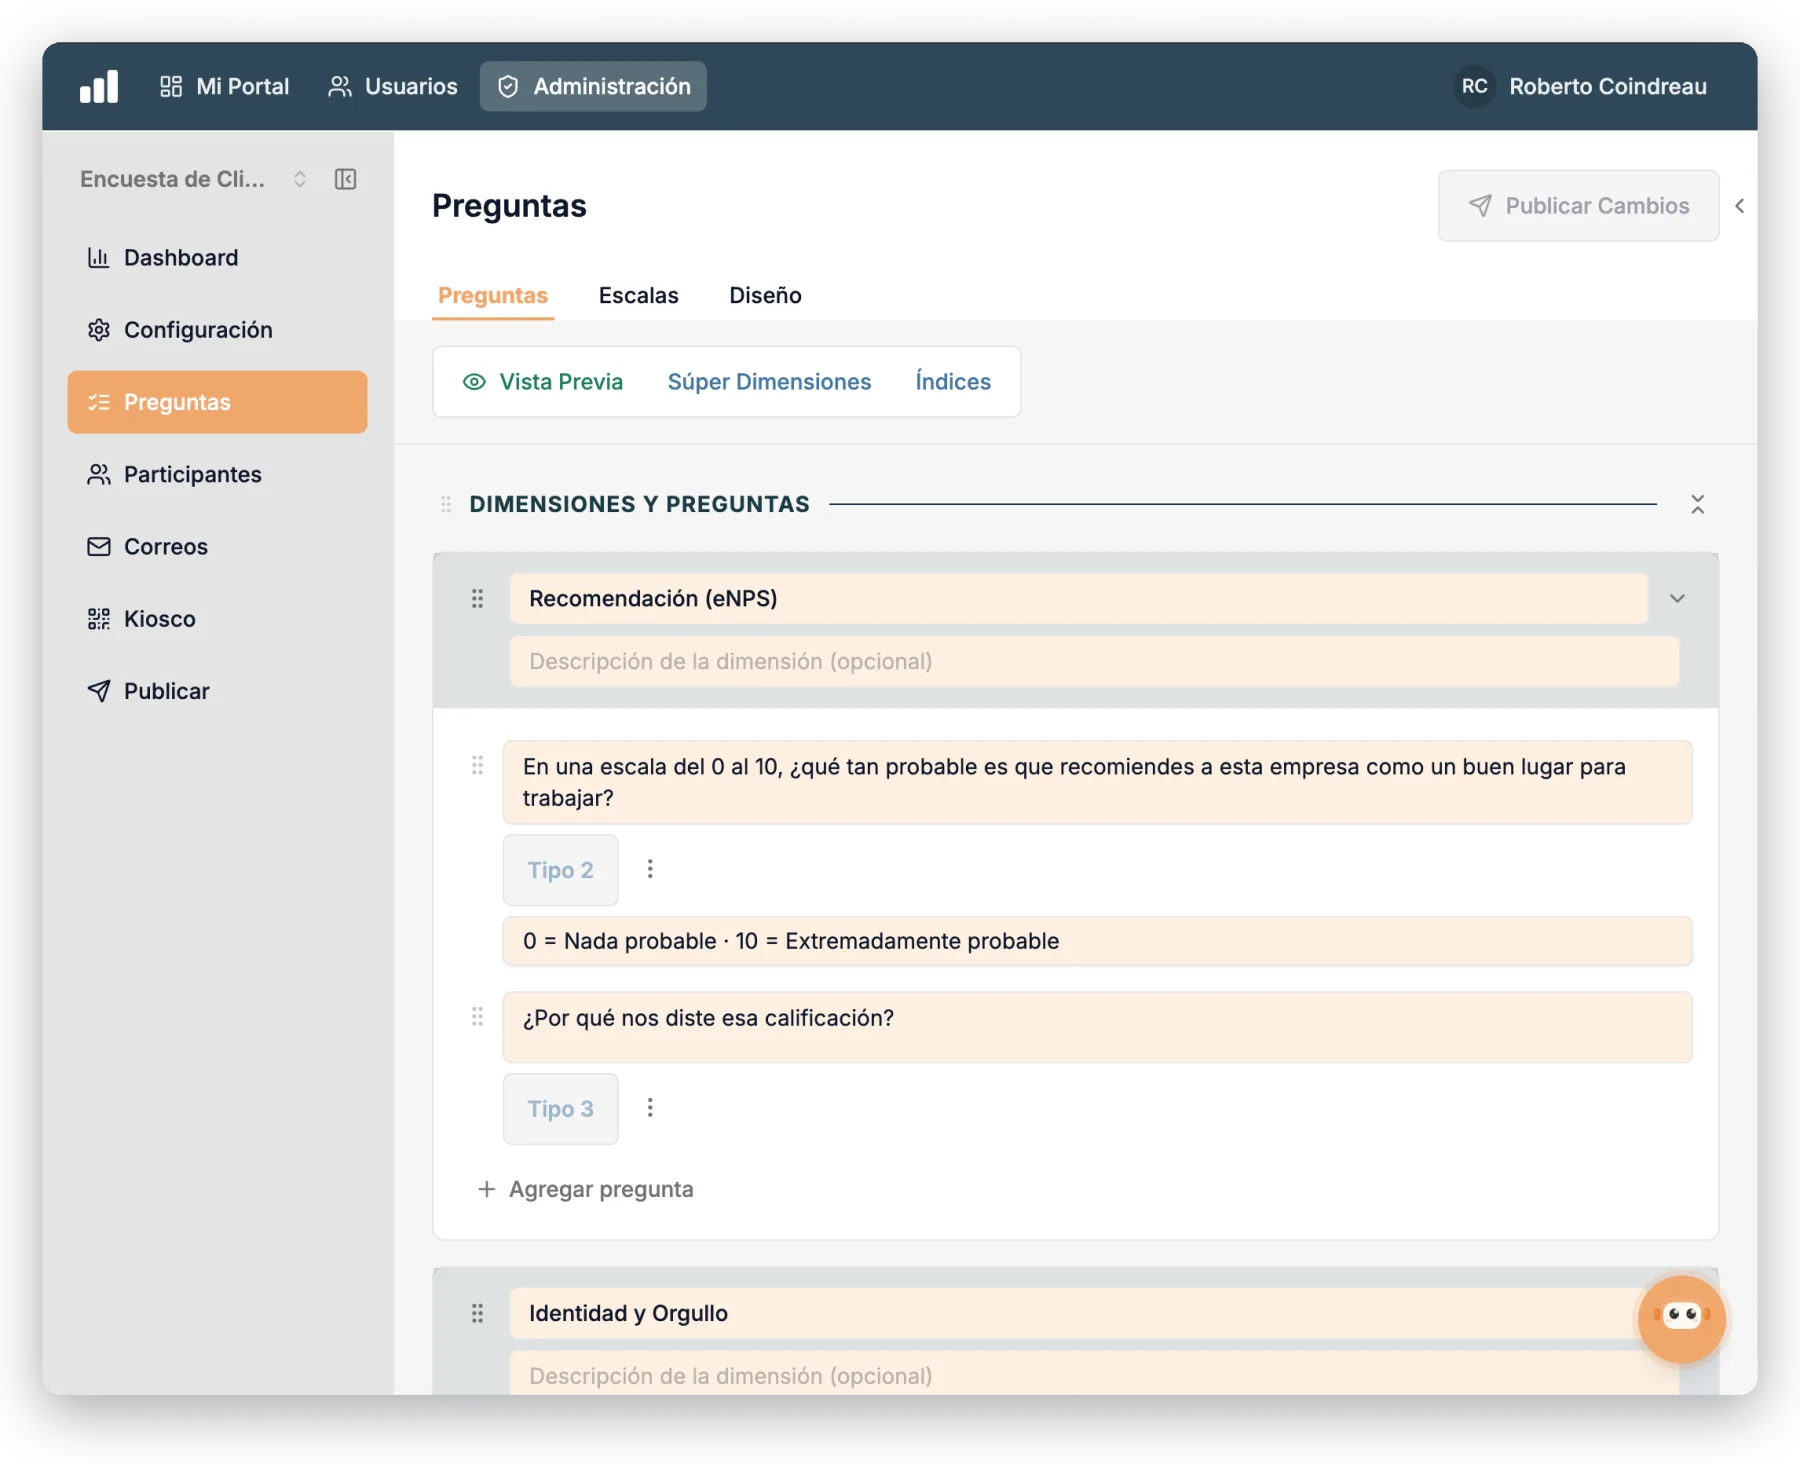Open the orange chatbot assistant bubble
Screen dimensions: 1800x1464
point(1682,1319)
